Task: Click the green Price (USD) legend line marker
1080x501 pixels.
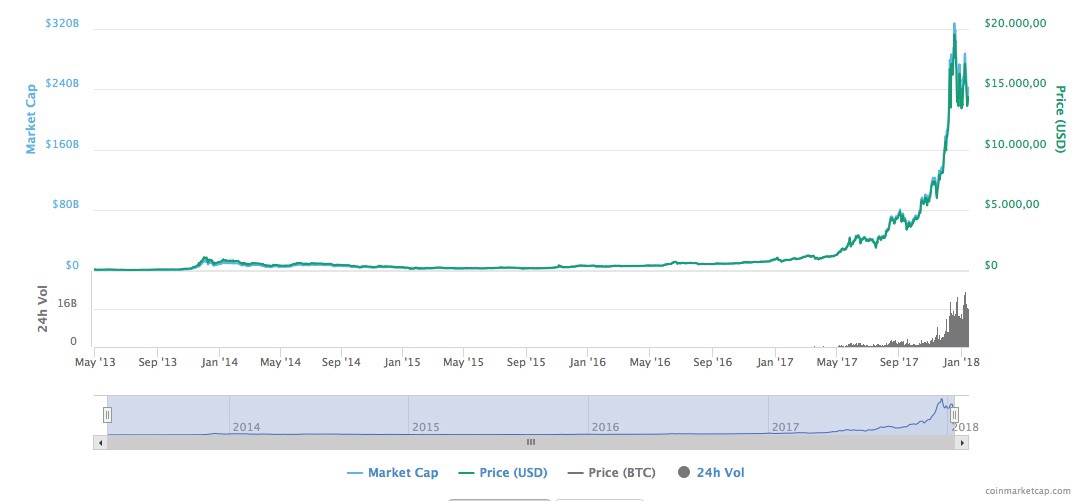Action: (464, 472)
